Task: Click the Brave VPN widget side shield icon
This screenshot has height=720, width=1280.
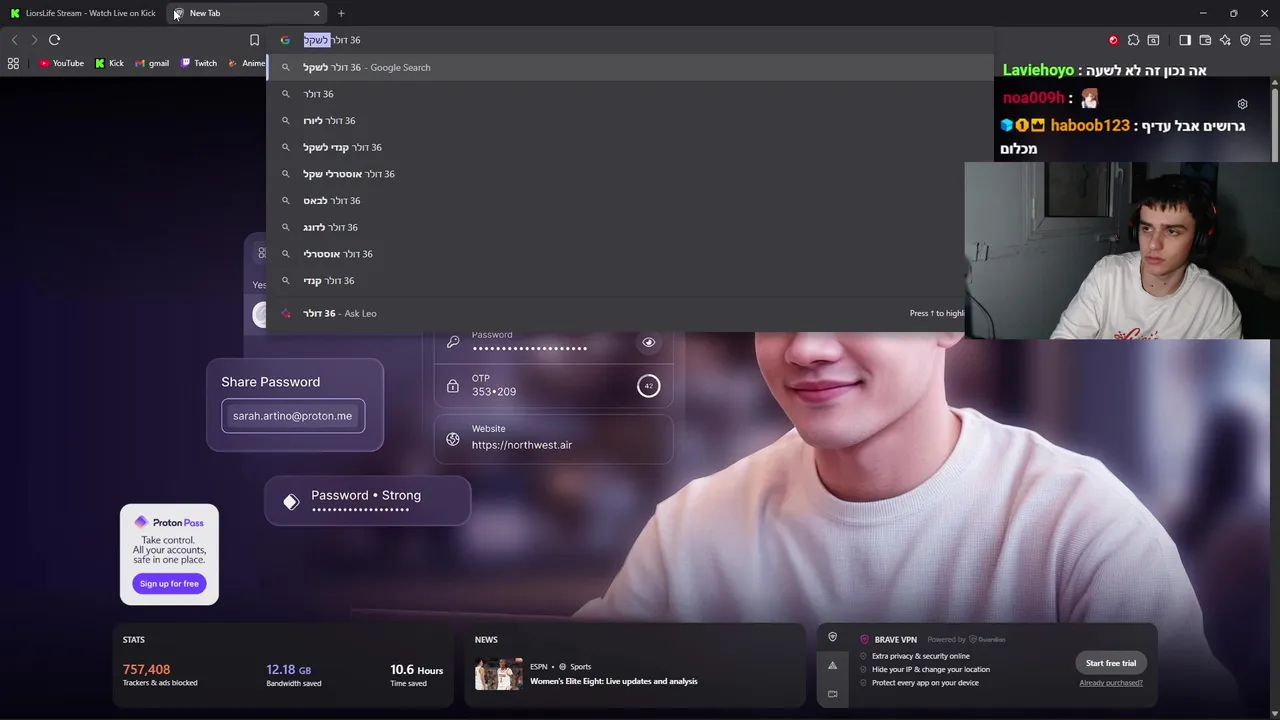Action: [832, 637]
